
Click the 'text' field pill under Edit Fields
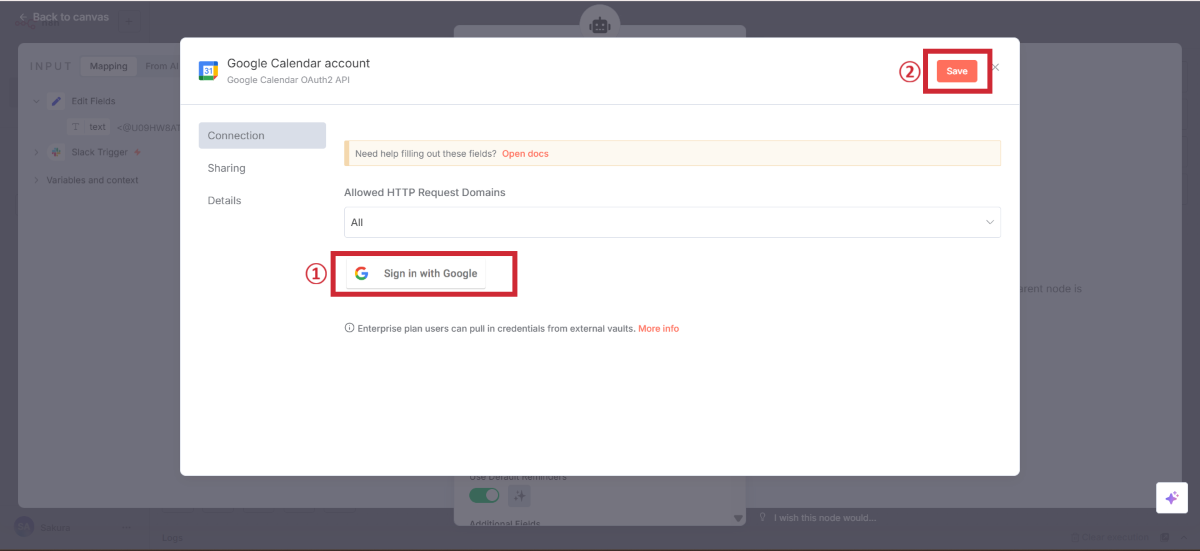click(x=90, y=127)
